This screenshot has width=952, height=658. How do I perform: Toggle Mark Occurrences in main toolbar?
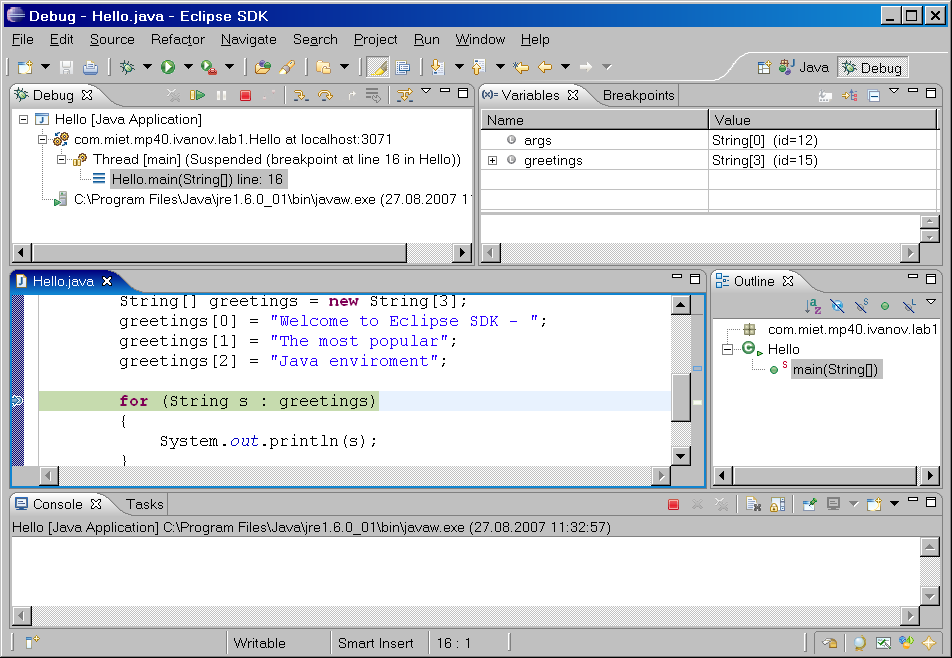(378, 67)
